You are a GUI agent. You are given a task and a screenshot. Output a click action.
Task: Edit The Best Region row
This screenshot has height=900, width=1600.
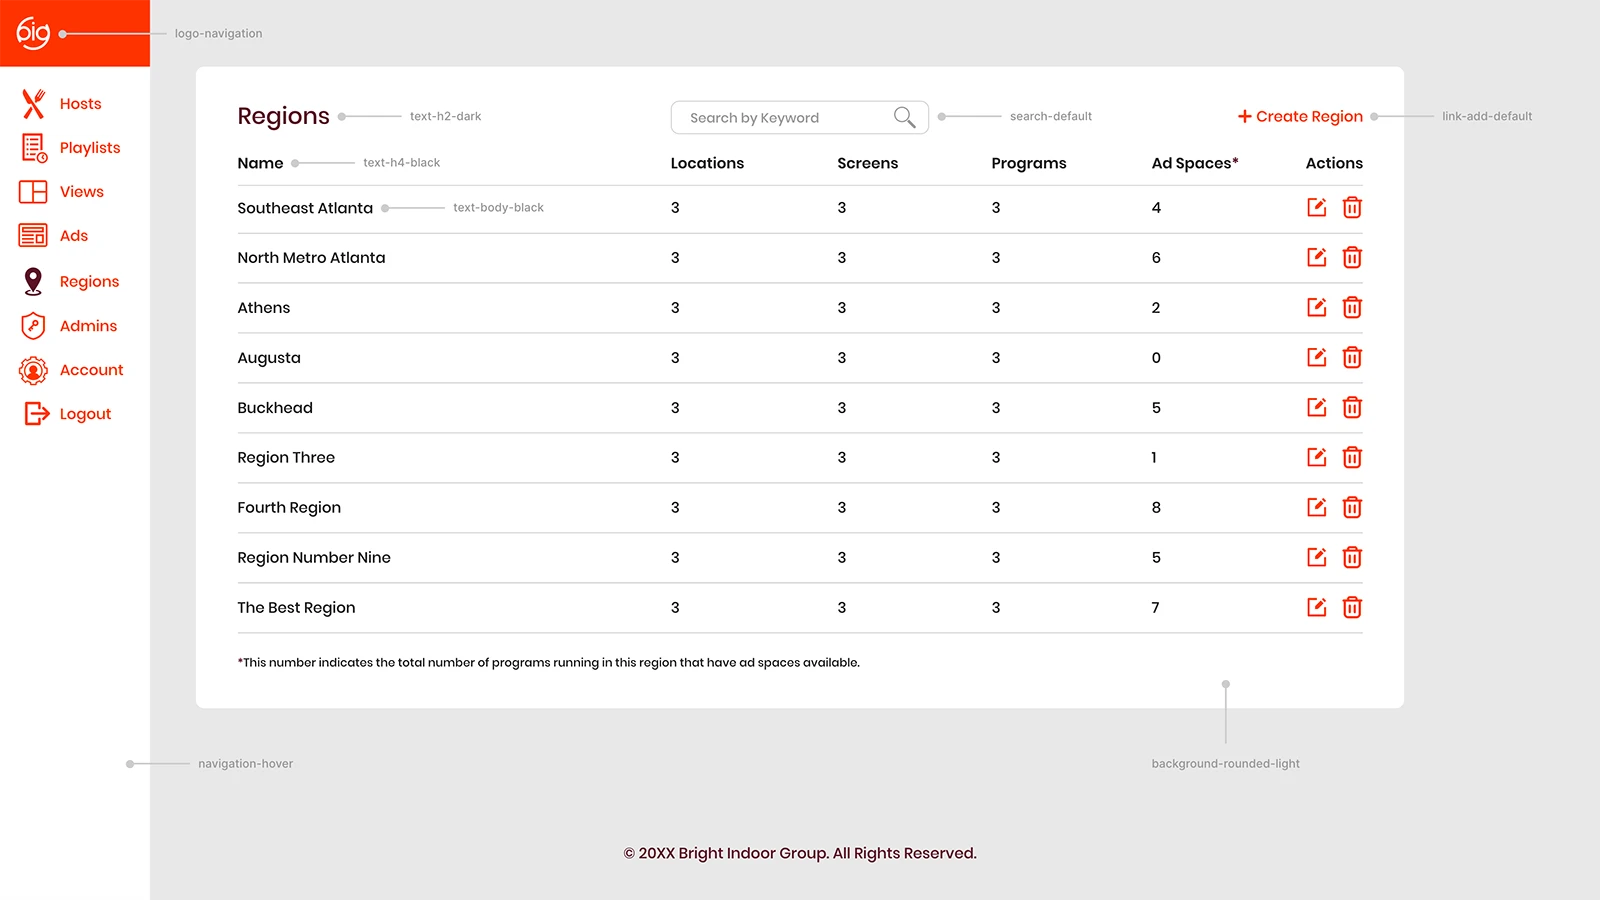pos(1317,607)
